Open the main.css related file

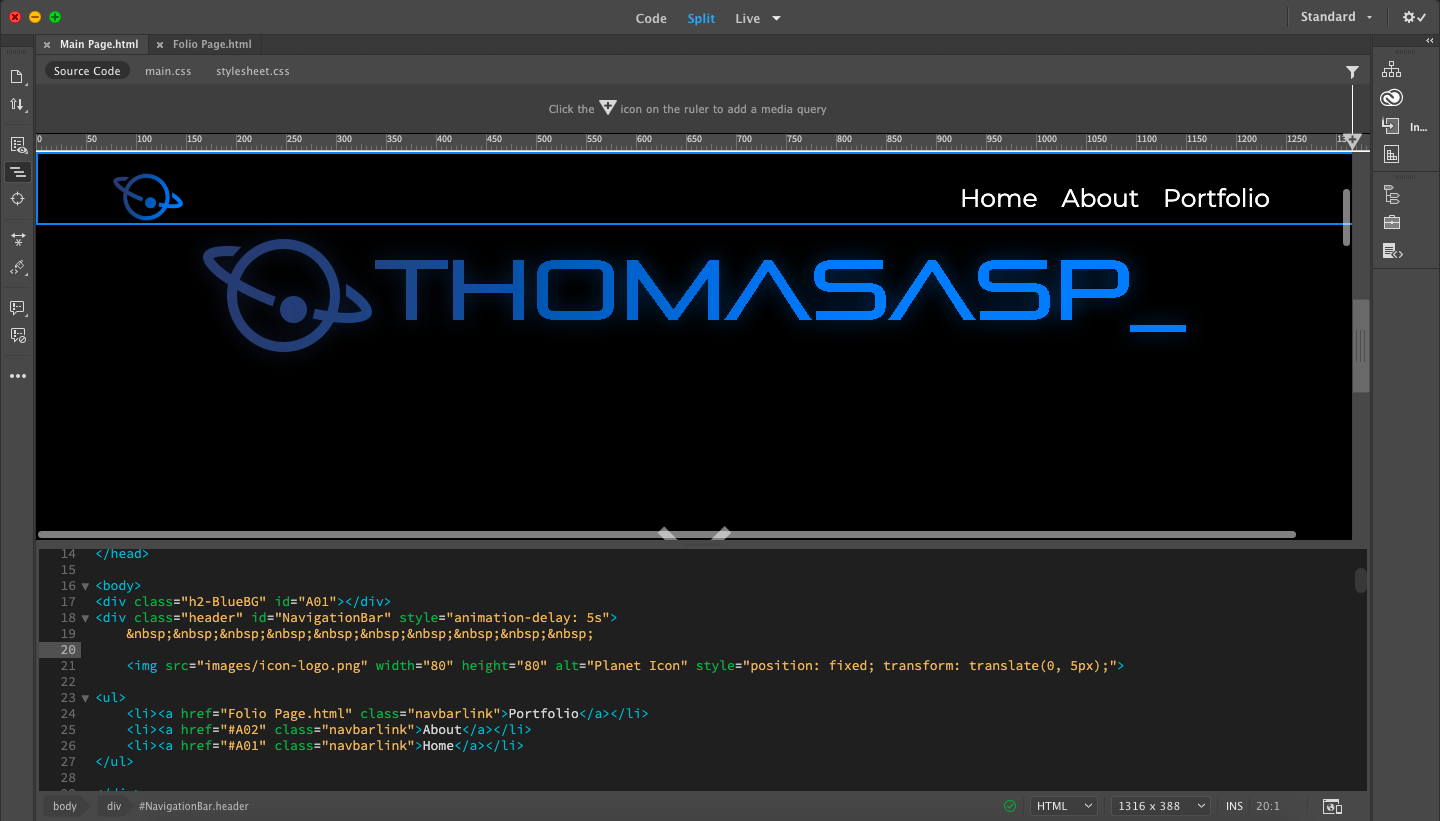[168, 71]
